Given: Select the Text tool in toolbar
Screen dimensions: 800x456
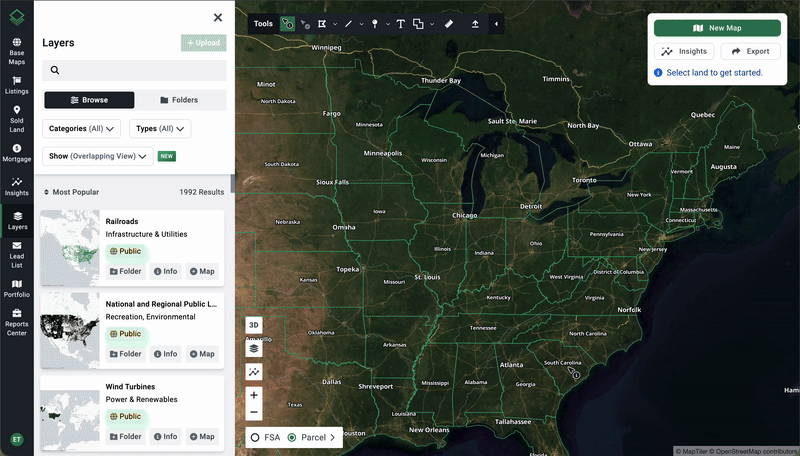Looking at the screenshot, I should pyautogui.click(x=400, y=23).
